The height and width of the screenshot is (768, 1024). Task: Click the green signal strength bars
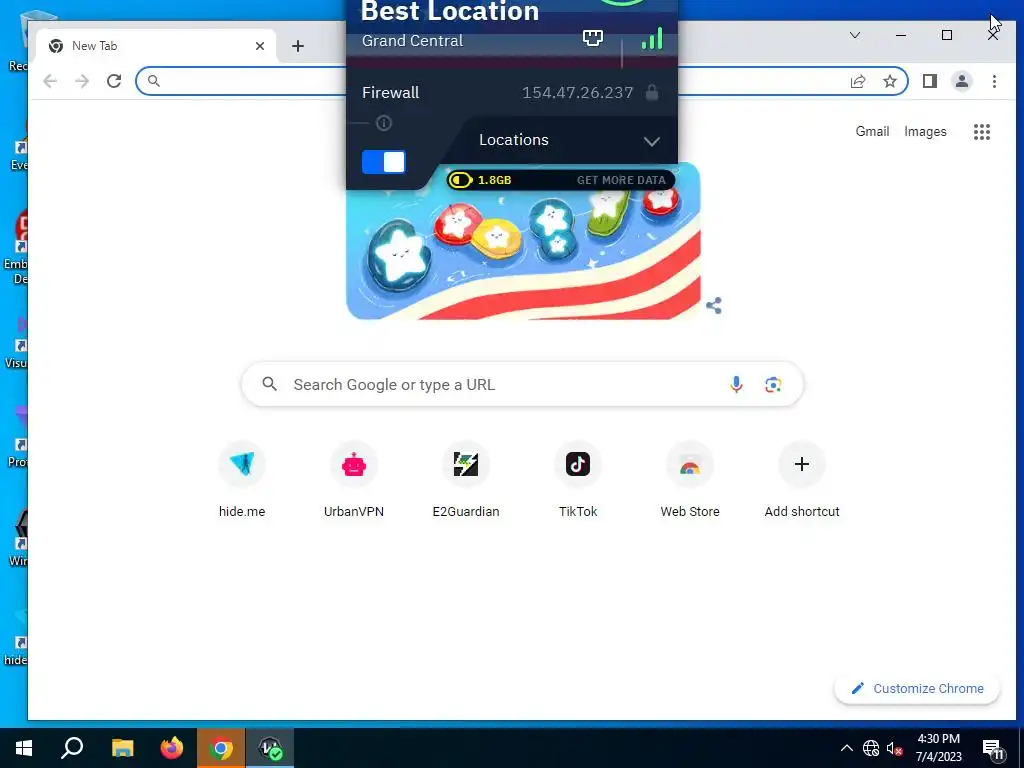(652, 38)
